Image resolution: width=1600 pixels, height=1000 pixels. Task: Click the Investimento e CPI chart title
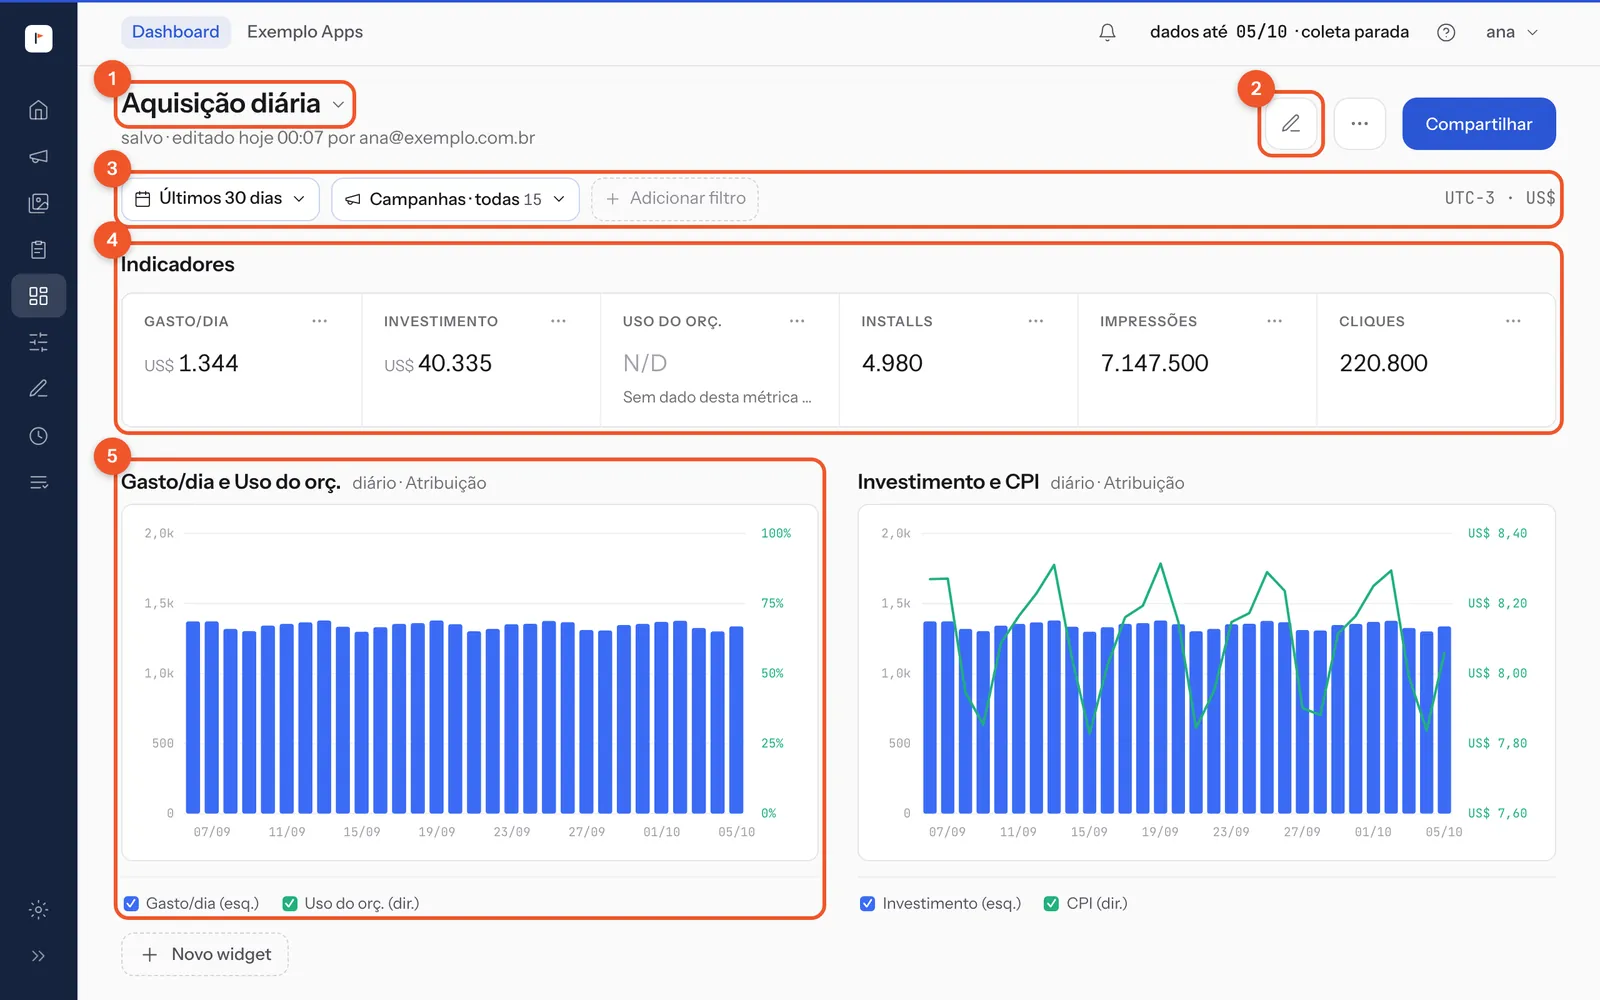[x=949, y=482]
